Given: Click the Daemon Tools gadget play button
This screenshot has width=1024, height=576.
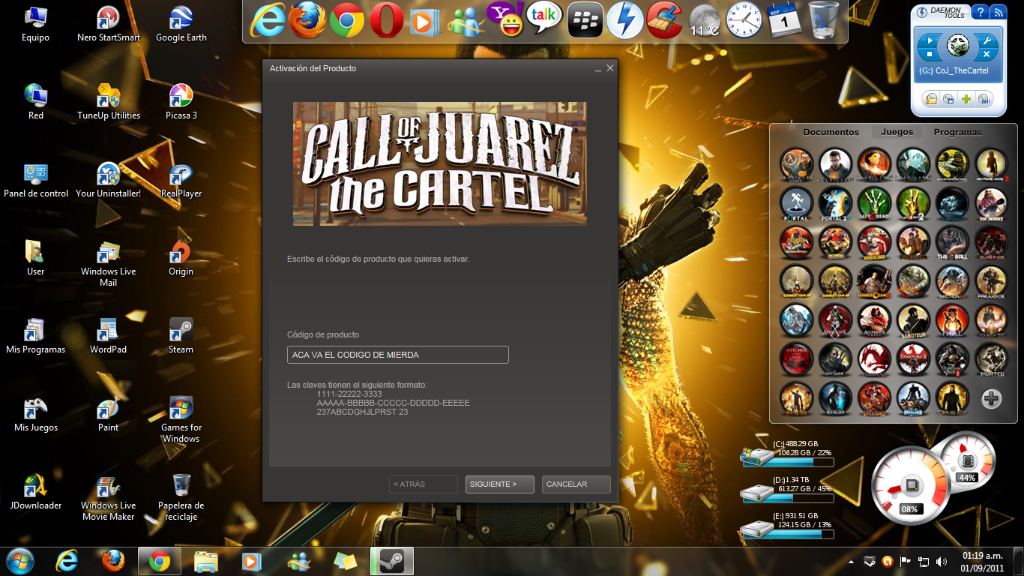Looking at the screenshot, I should 929,40.
